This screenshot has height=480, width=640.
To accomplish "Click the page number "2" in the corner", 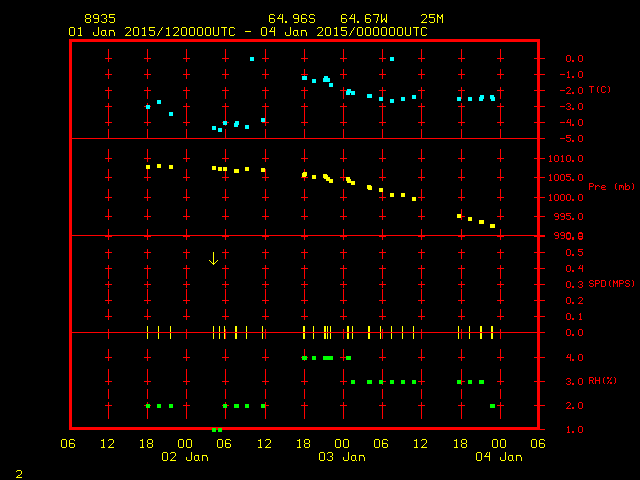I will click(19, 474).
